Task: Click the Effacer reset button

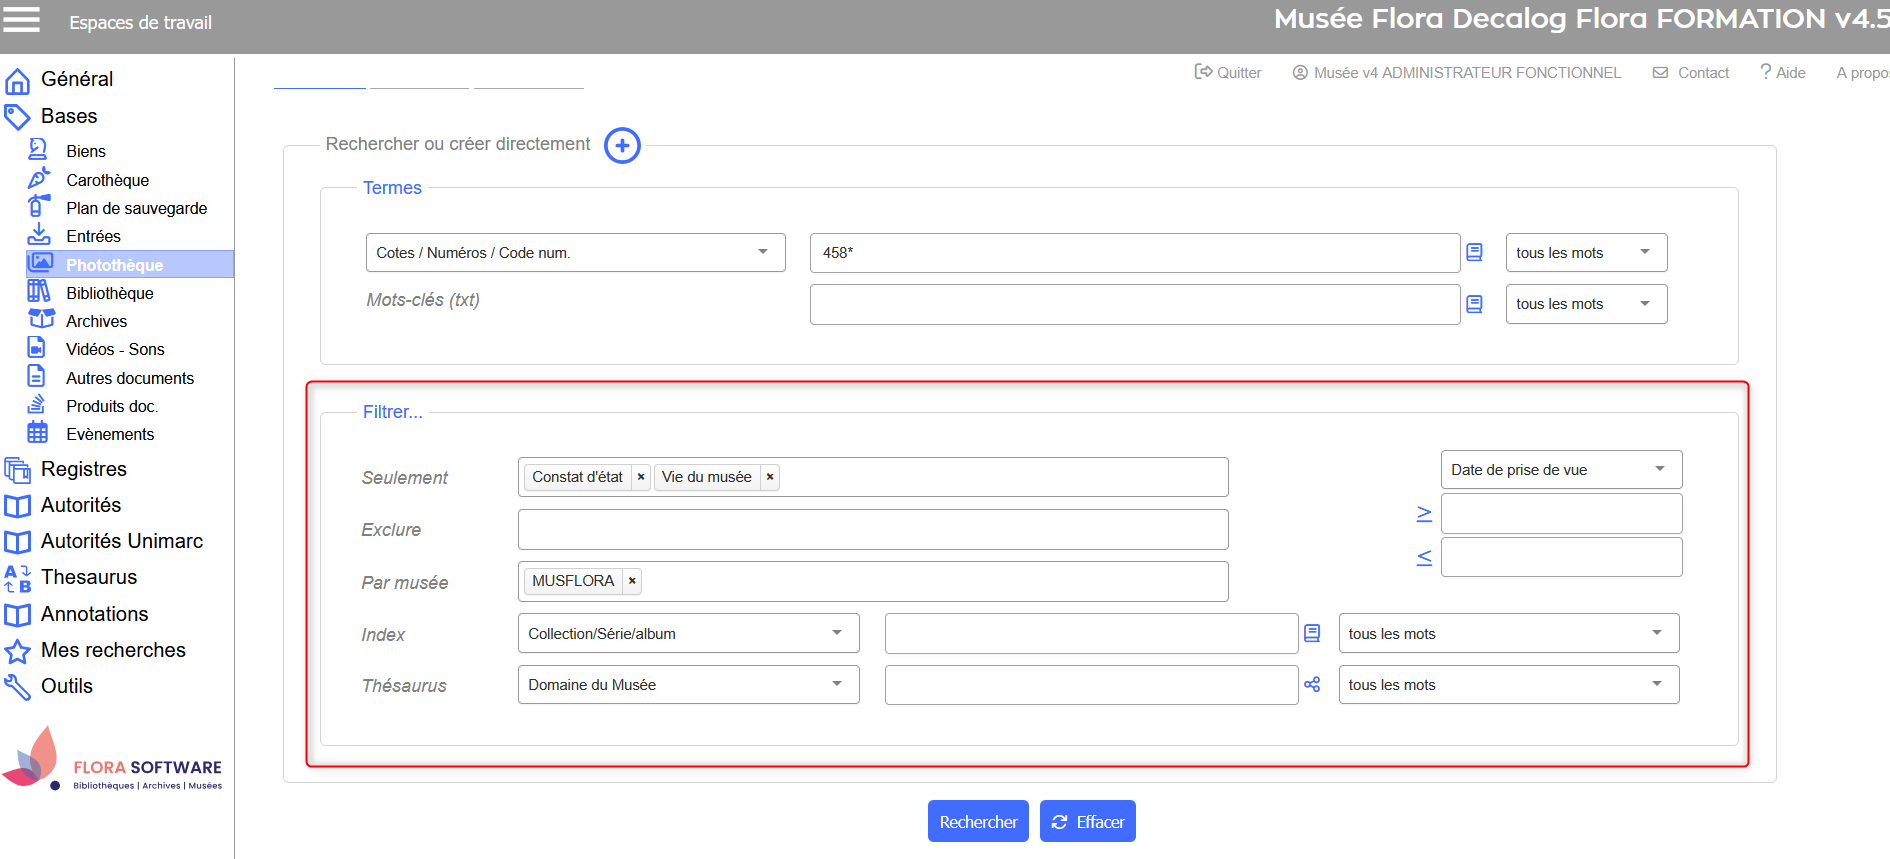Action: (x=1087, y=822)
